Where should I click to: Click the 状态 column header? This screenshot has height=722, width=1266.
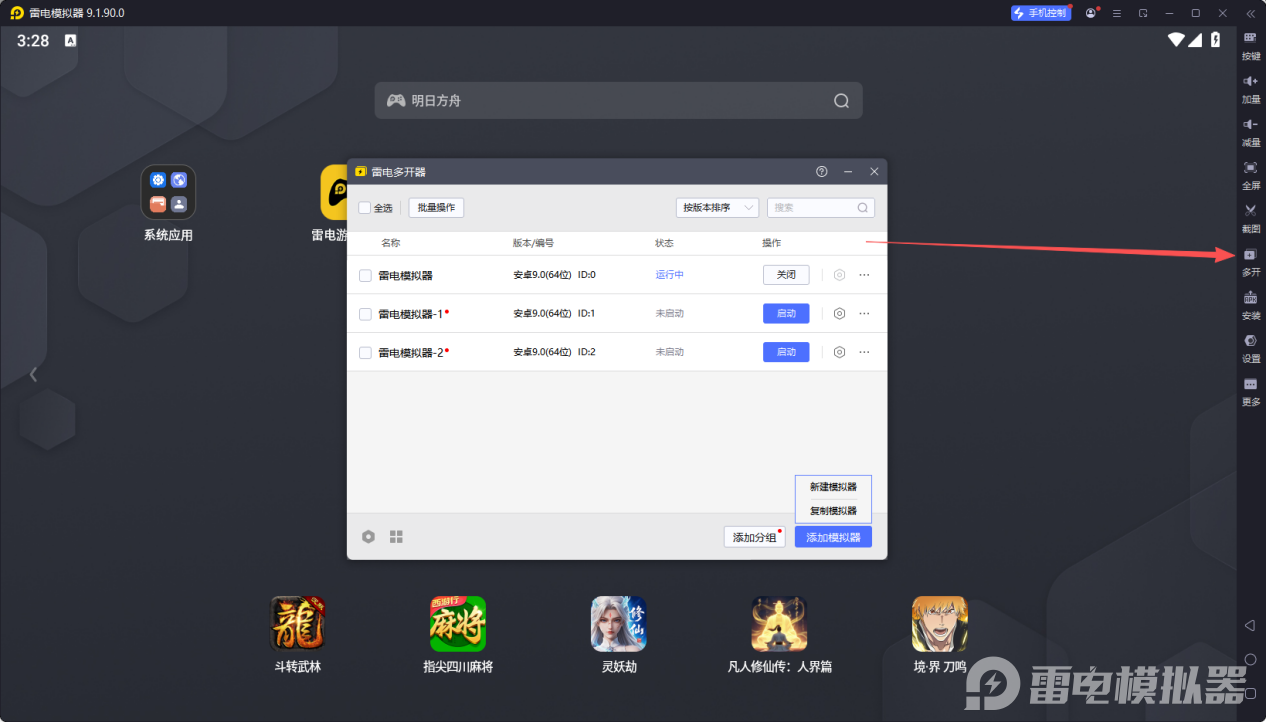[664, 243]
